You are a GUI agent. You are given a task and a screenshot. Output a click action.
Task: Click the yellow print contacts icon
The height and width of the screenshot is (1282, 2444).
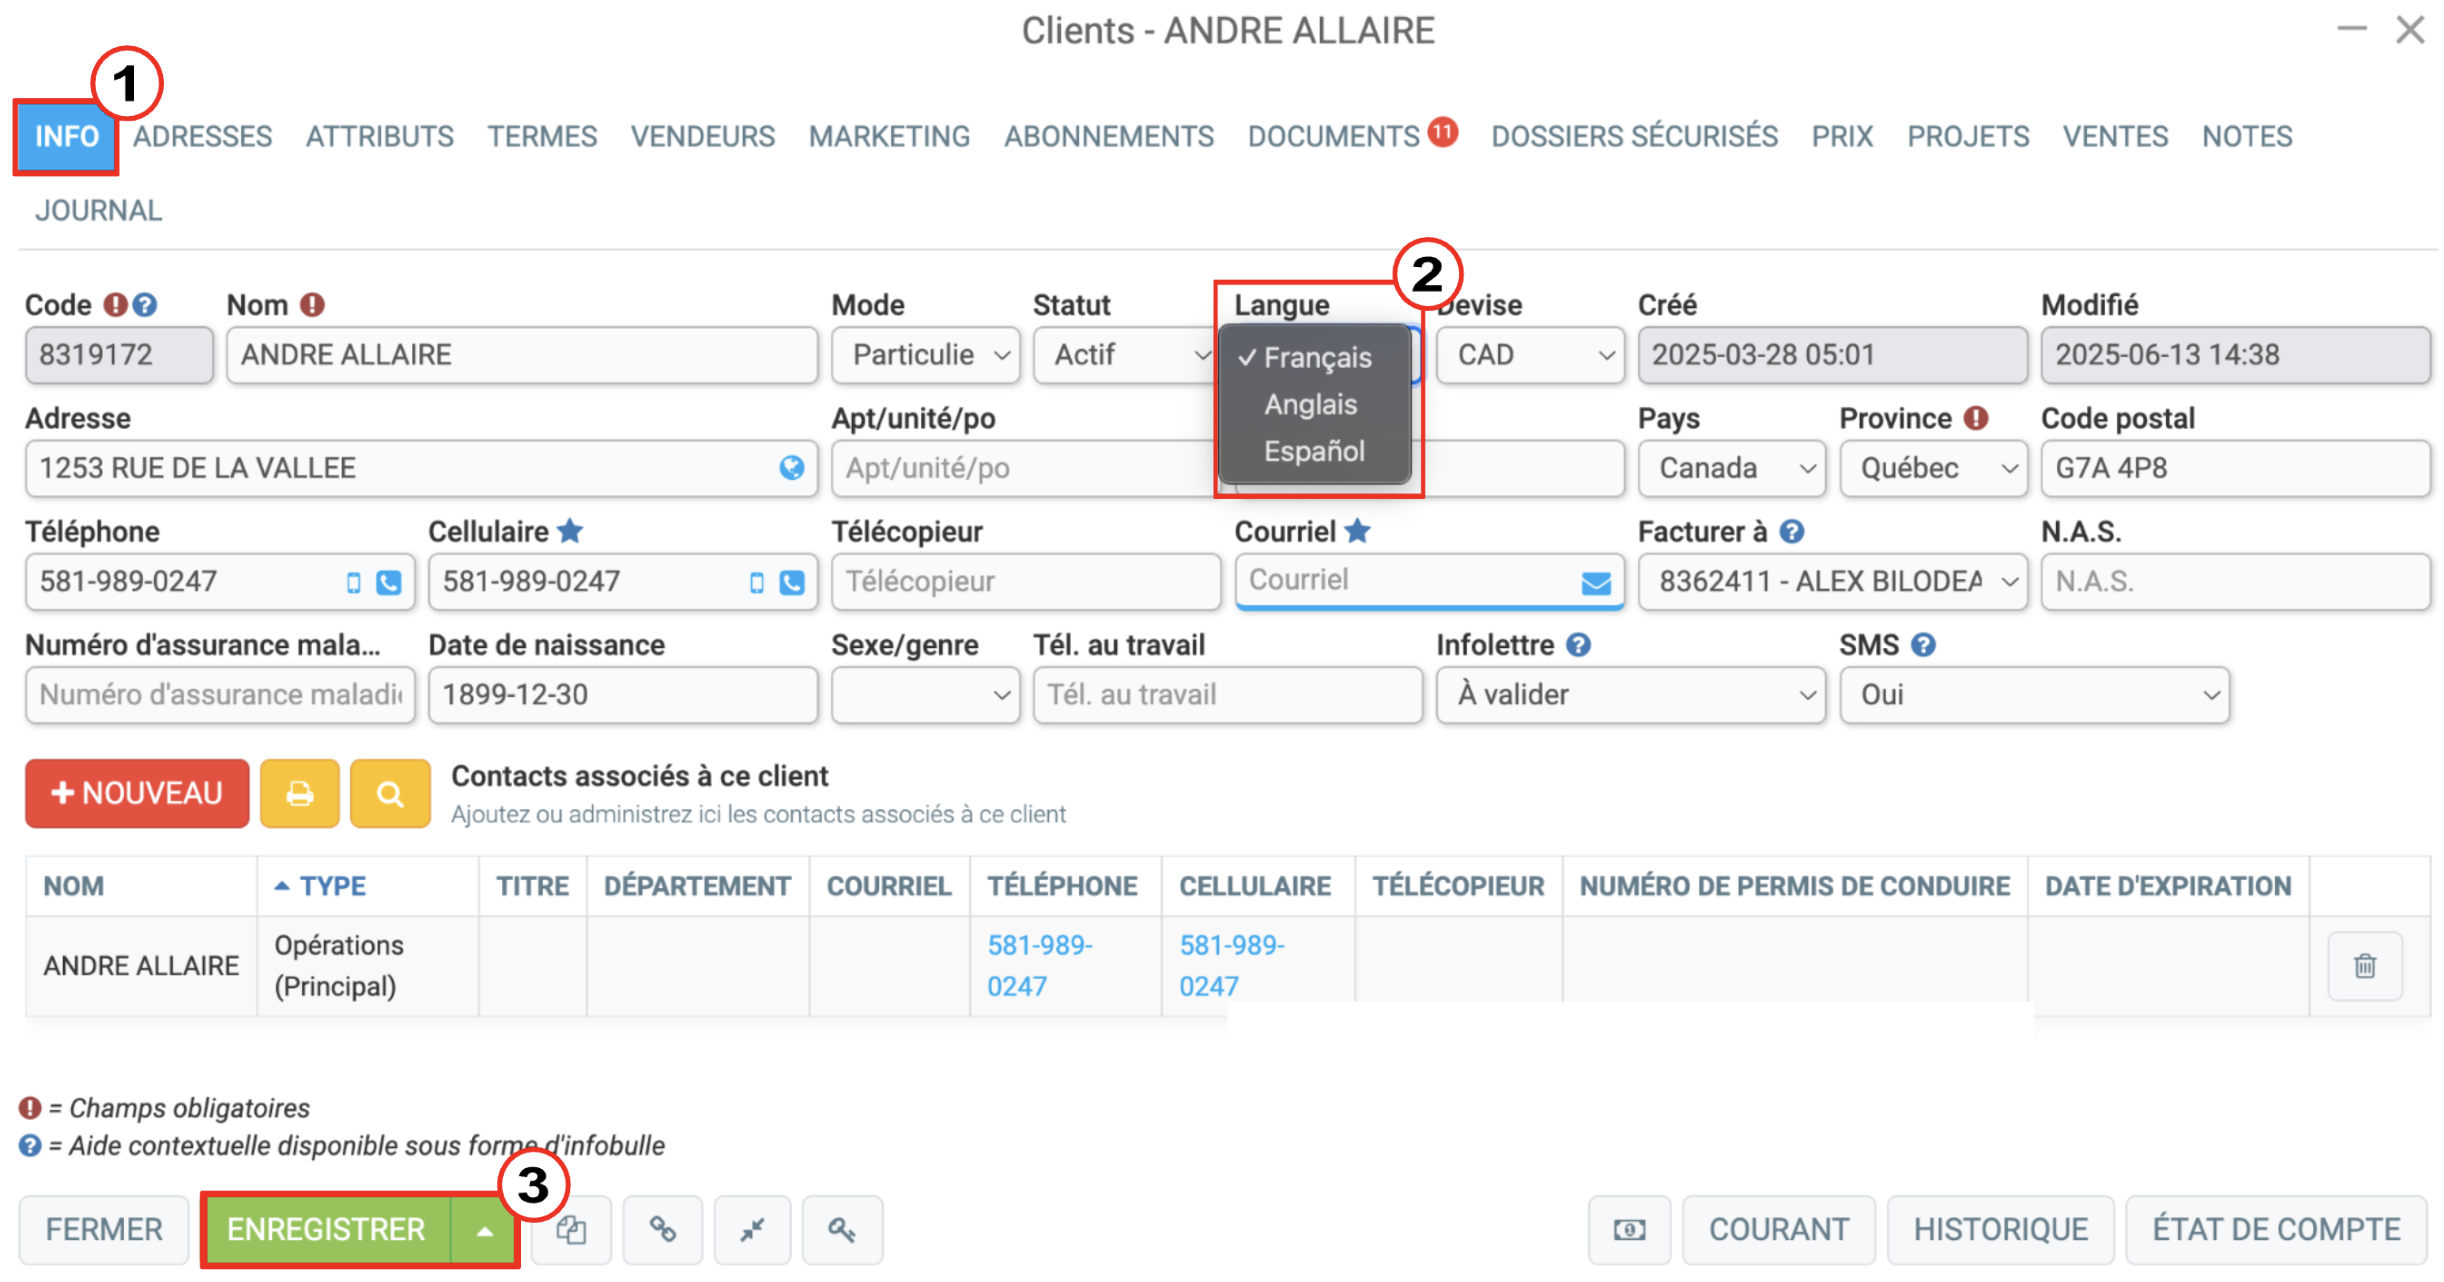pos(299,793)
